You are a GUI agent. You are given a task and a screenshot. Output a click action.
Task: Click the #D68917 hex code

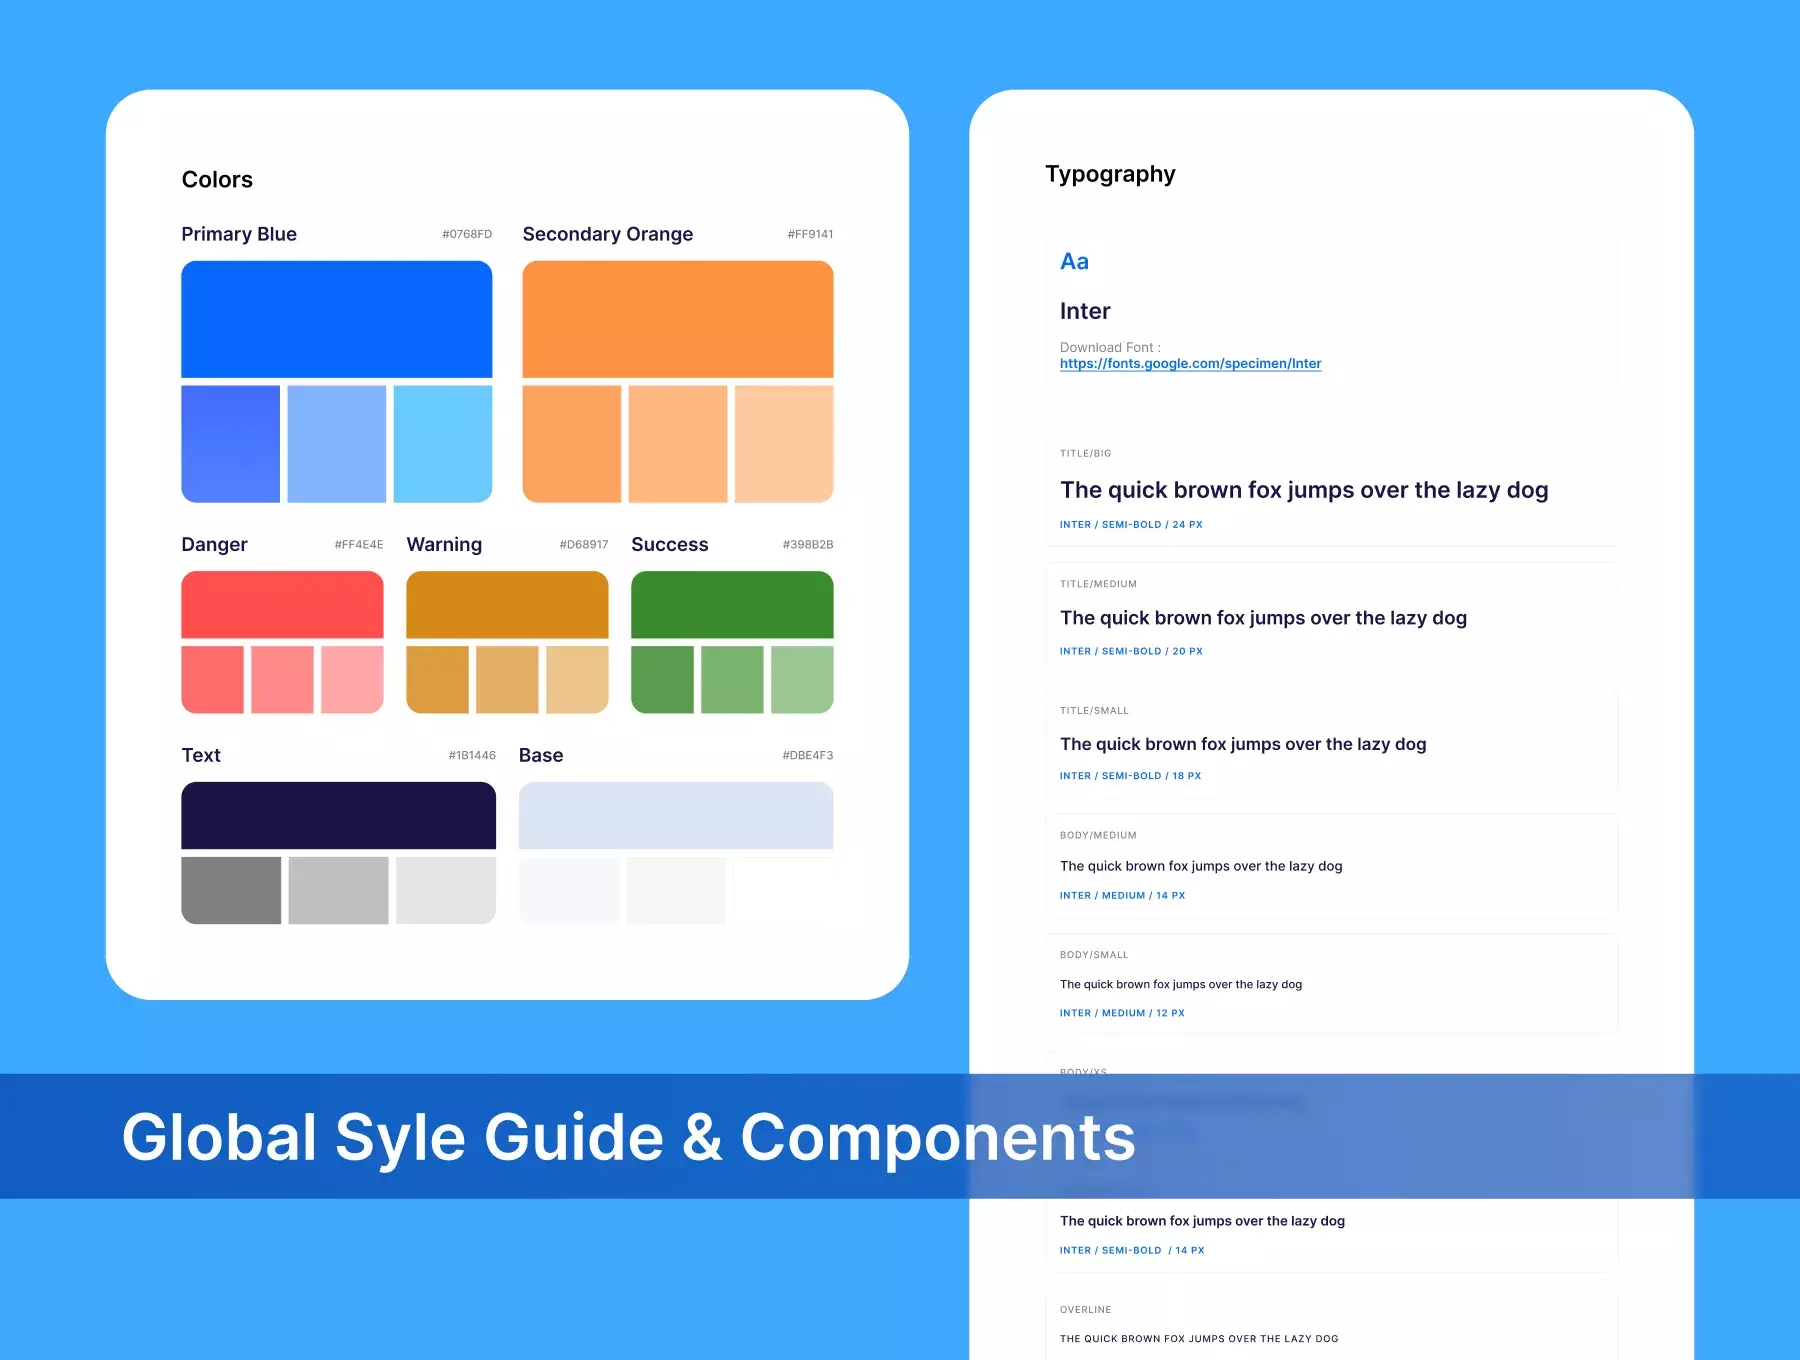[x=584, y=545]
